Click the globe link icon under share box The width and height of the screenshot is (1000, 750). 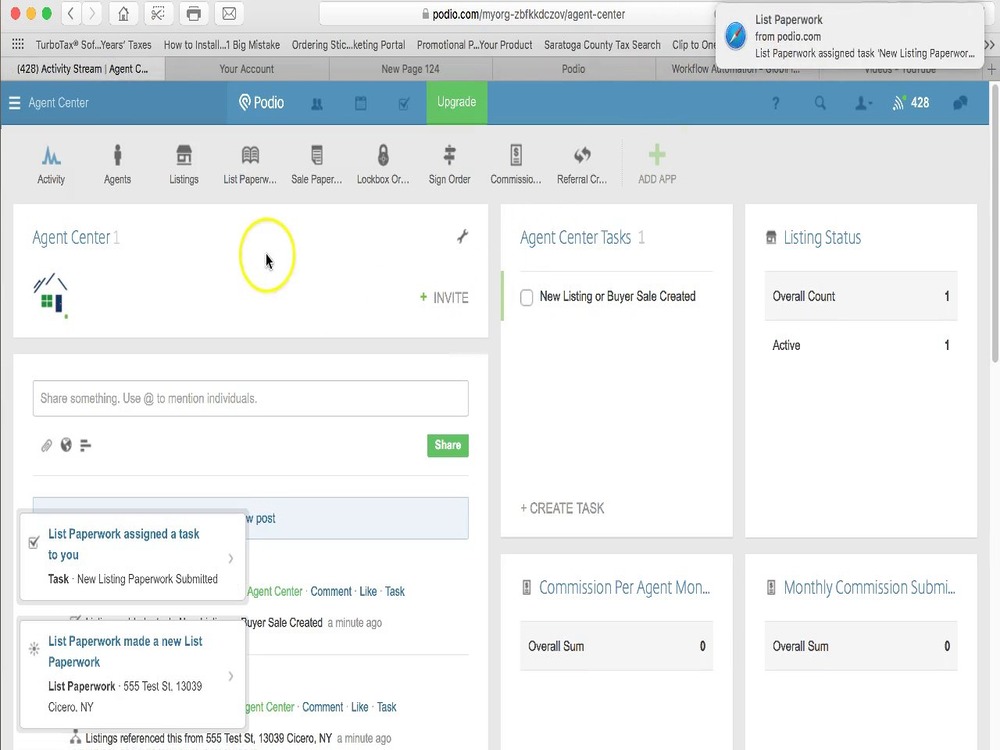pos(66,445)
